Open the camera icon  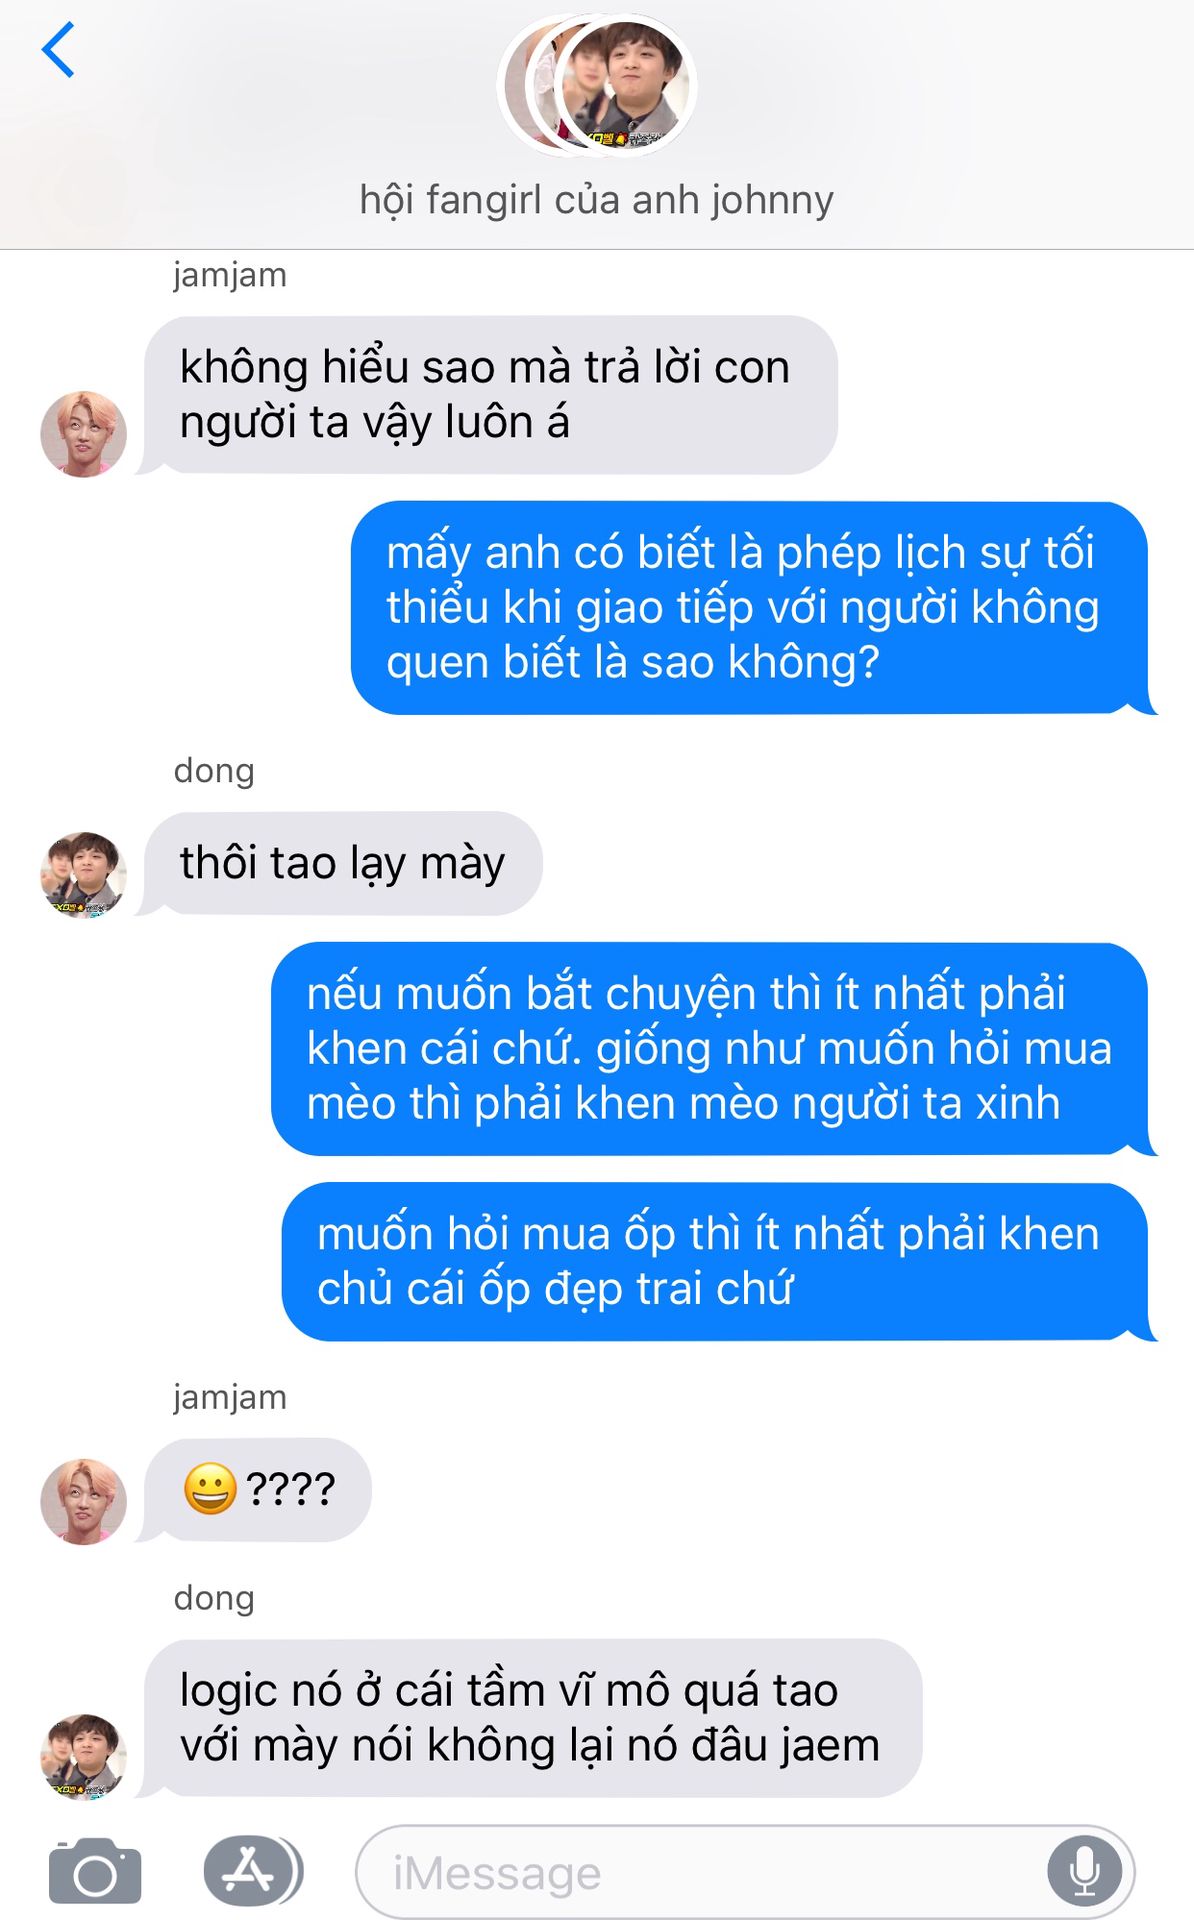pyautogui.click(x=95, y=1871)
